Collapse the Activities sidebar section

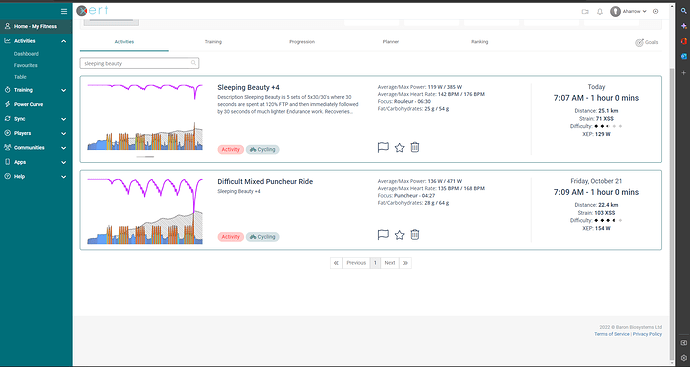(63, 41)
